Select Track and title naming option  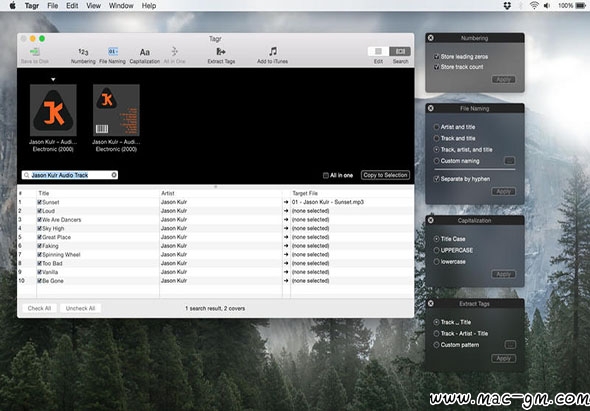[436, 139]
